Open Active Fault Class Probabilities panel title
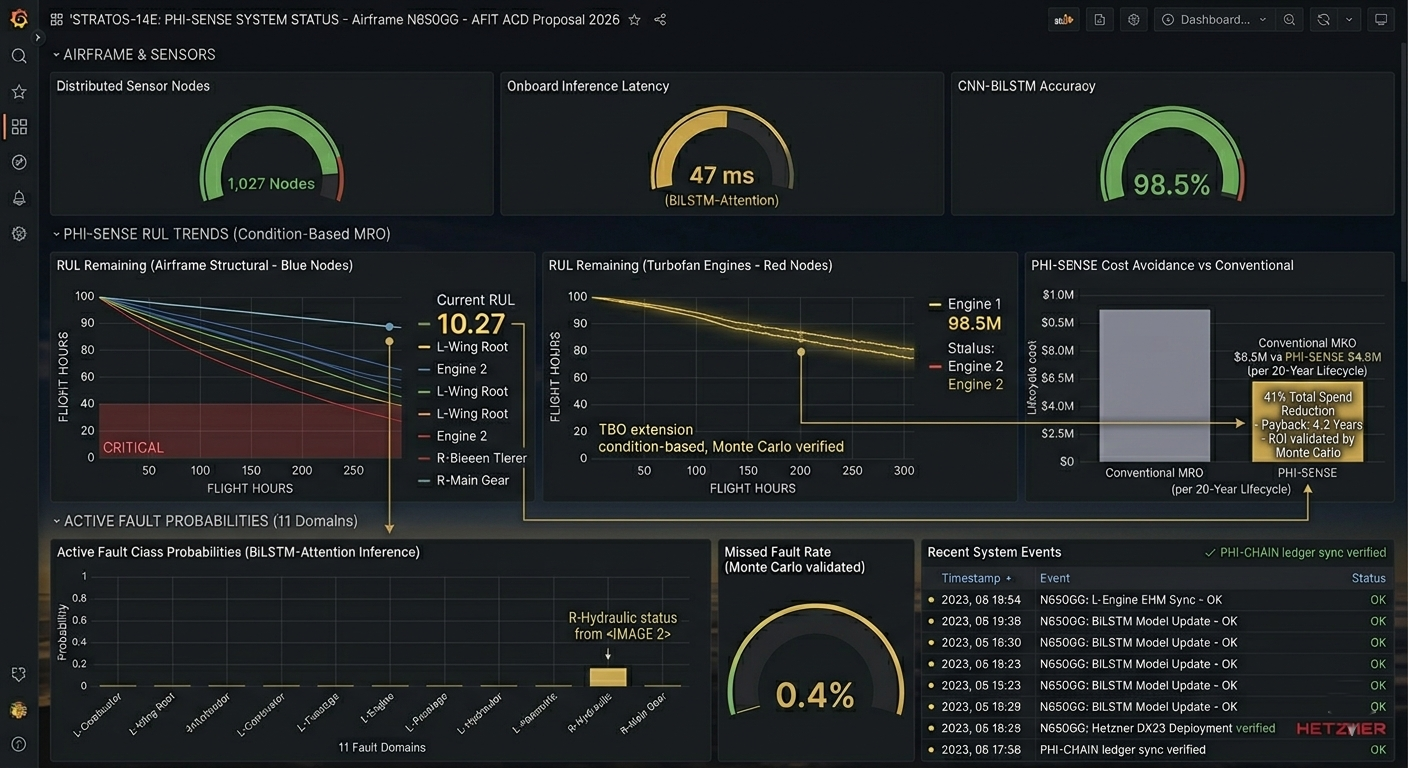 238,552
